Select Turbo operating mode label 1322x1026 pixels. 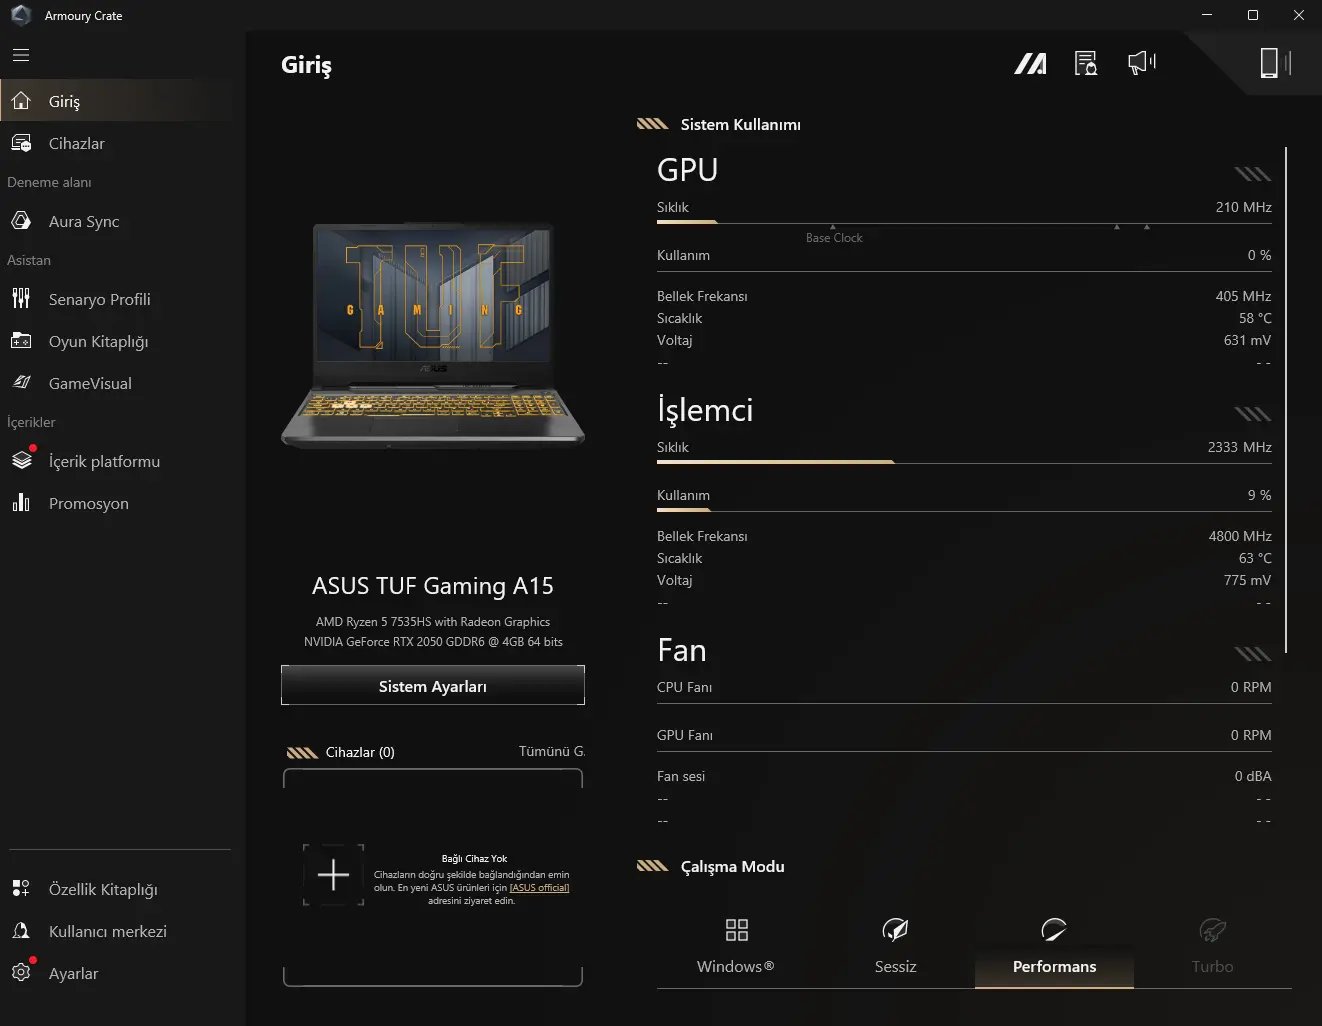coord(1212,966)
